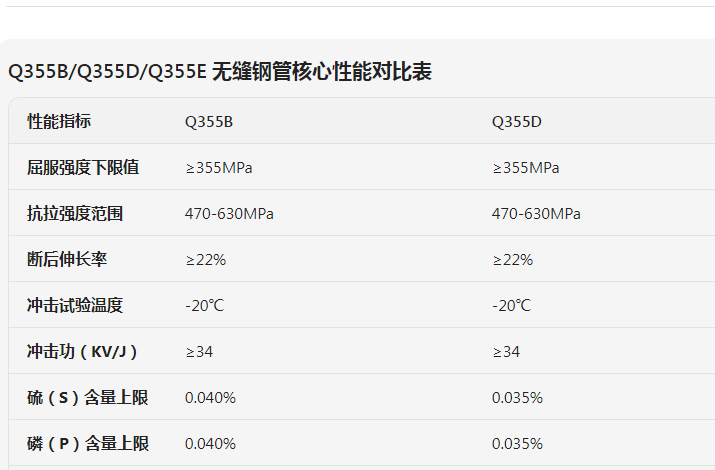Click the Q355D sulfur 0.035% cell
The height and width of the screenshot is (470, 715).
(517, 398)
